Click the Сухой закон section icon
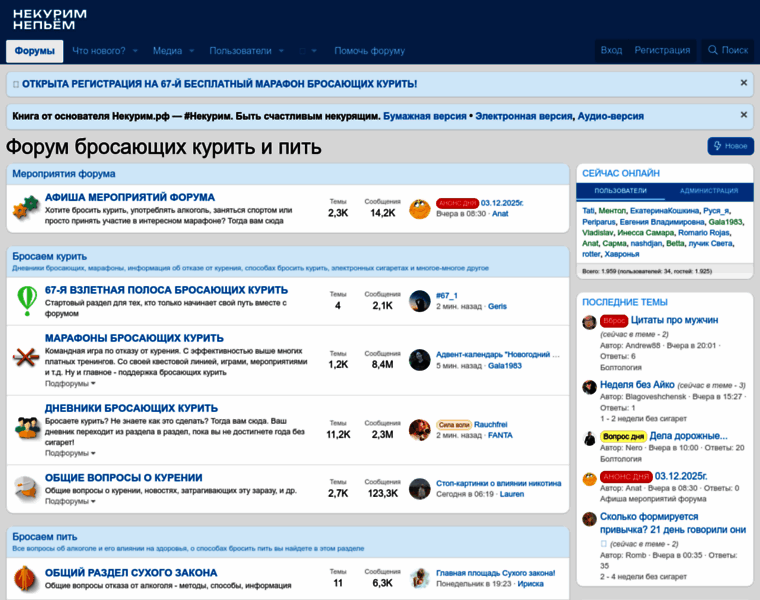 25,578
